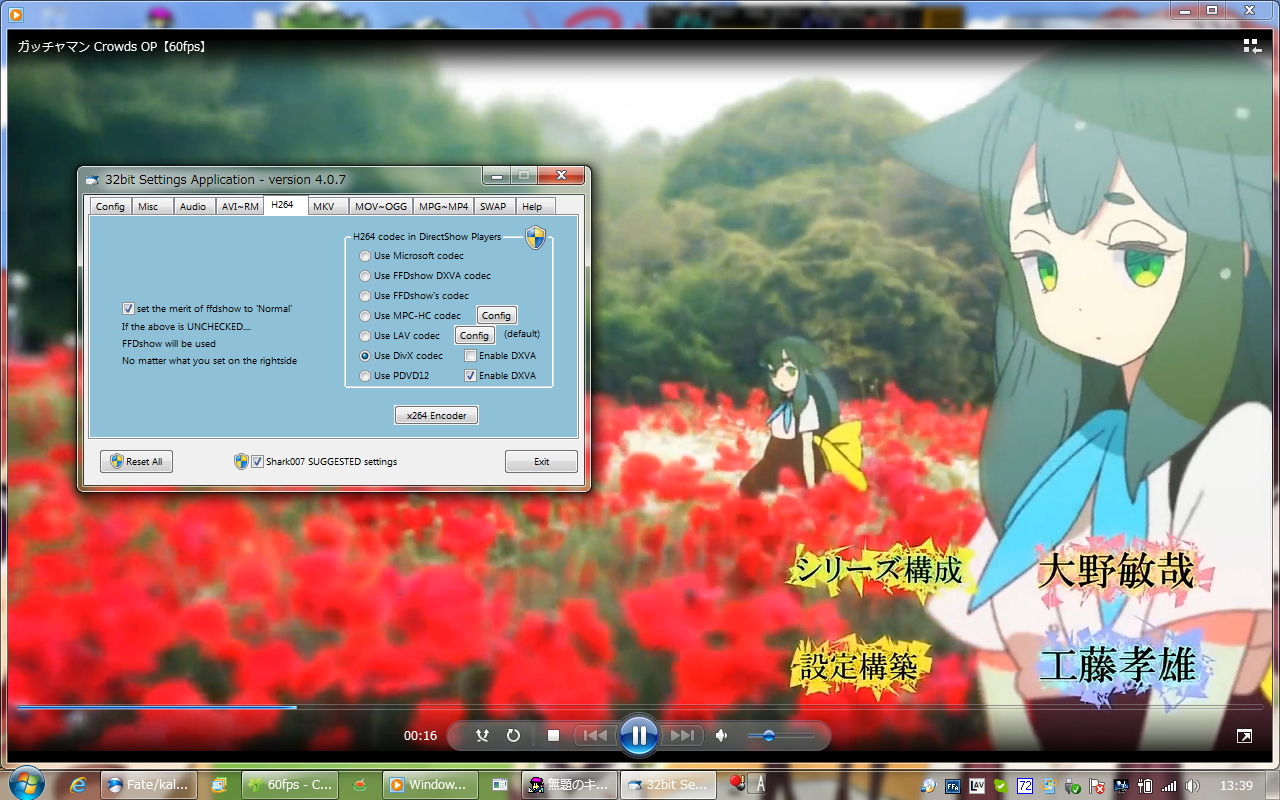Select 'Use FFDshow's codec' option

pyautogui.click(x=365, y=296)
